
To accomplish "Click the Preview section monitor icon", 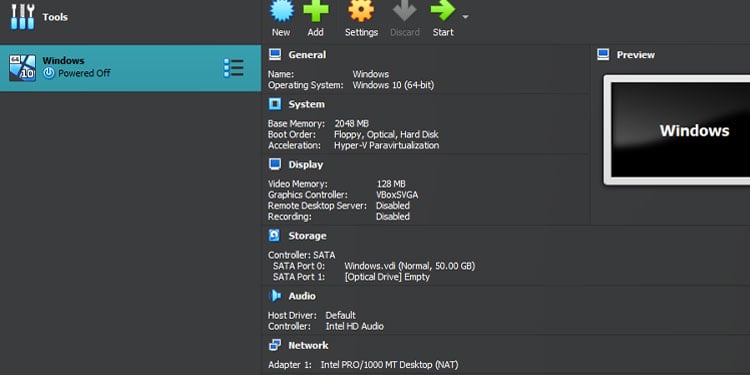I will (x=603, y=55).
